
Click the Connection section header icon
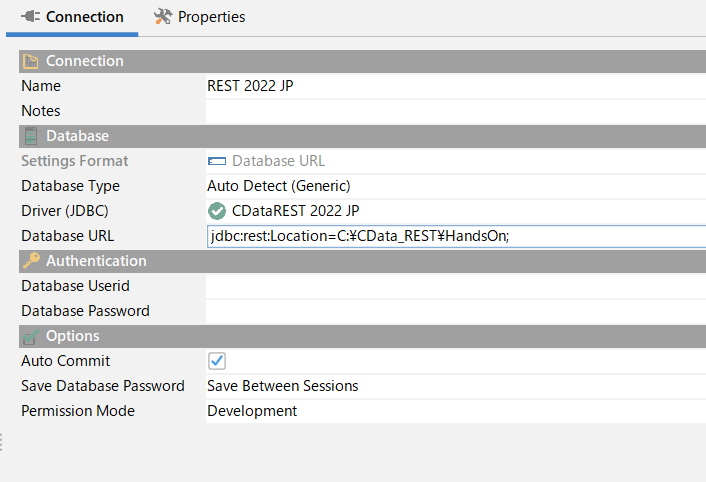(31, 61)
